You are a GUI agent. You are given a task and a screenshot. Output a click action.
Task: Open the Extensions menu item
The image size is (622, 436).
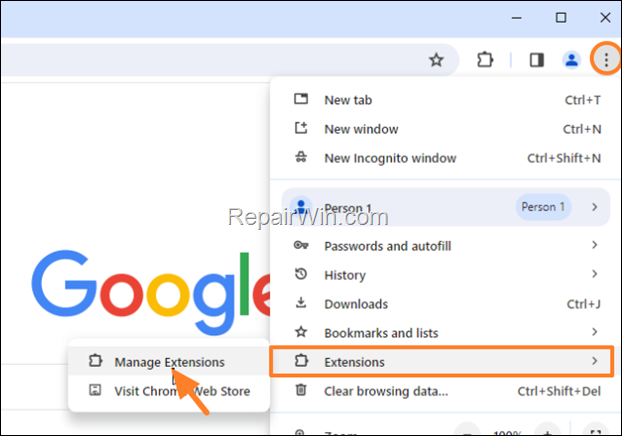(442, 361)
